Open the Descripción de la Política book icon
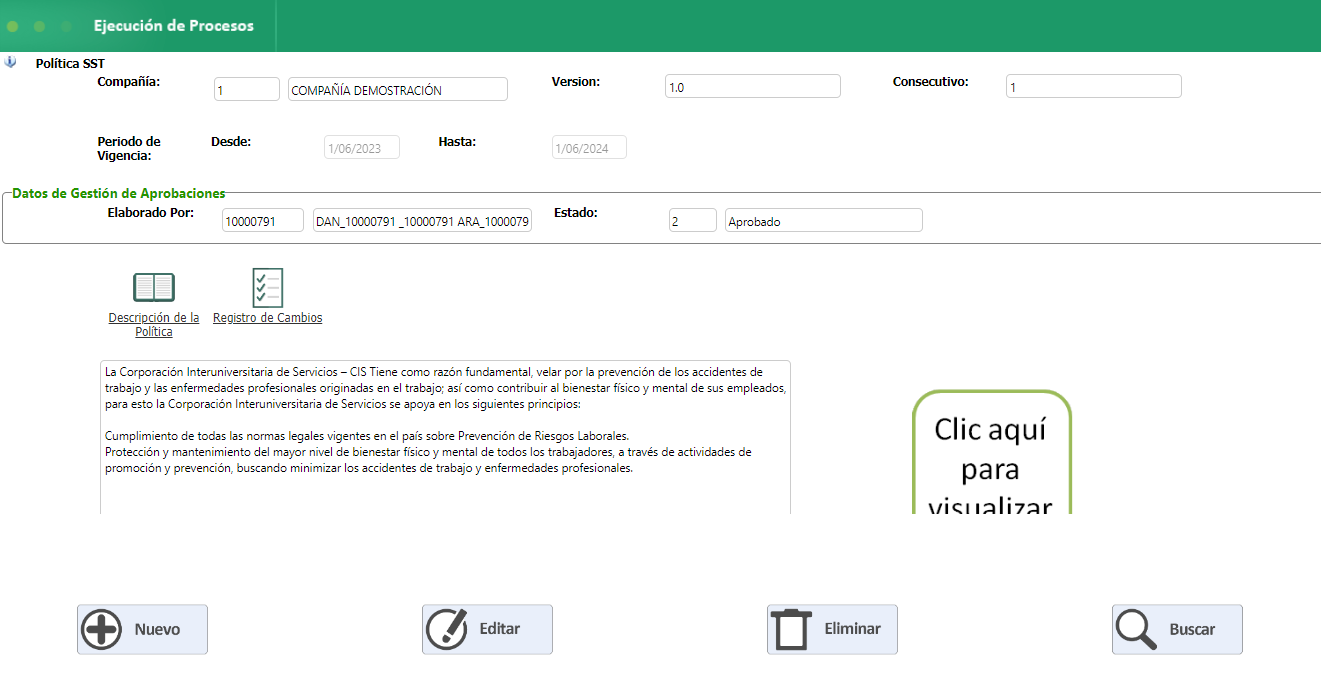 click(152, 286)
